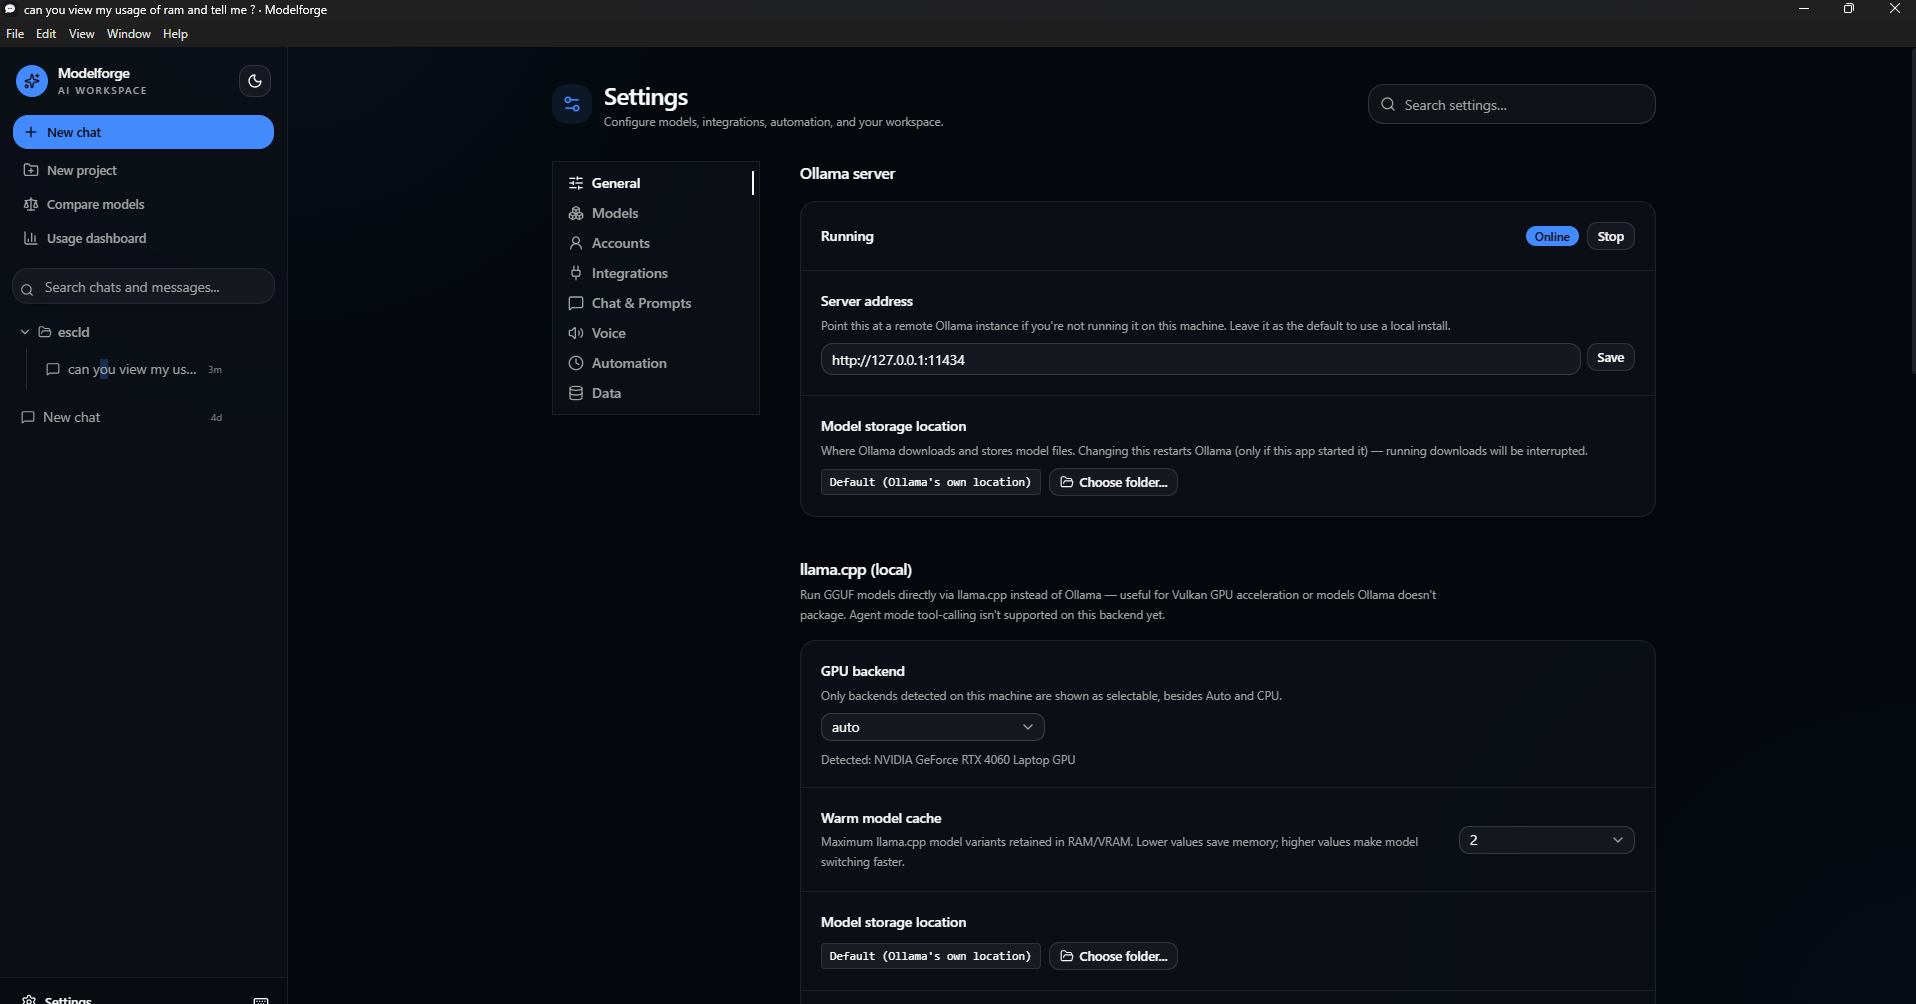Open the Window menu
Image resolution: width=1916 pixels, height=1004 pixels.
coord(129,34)
